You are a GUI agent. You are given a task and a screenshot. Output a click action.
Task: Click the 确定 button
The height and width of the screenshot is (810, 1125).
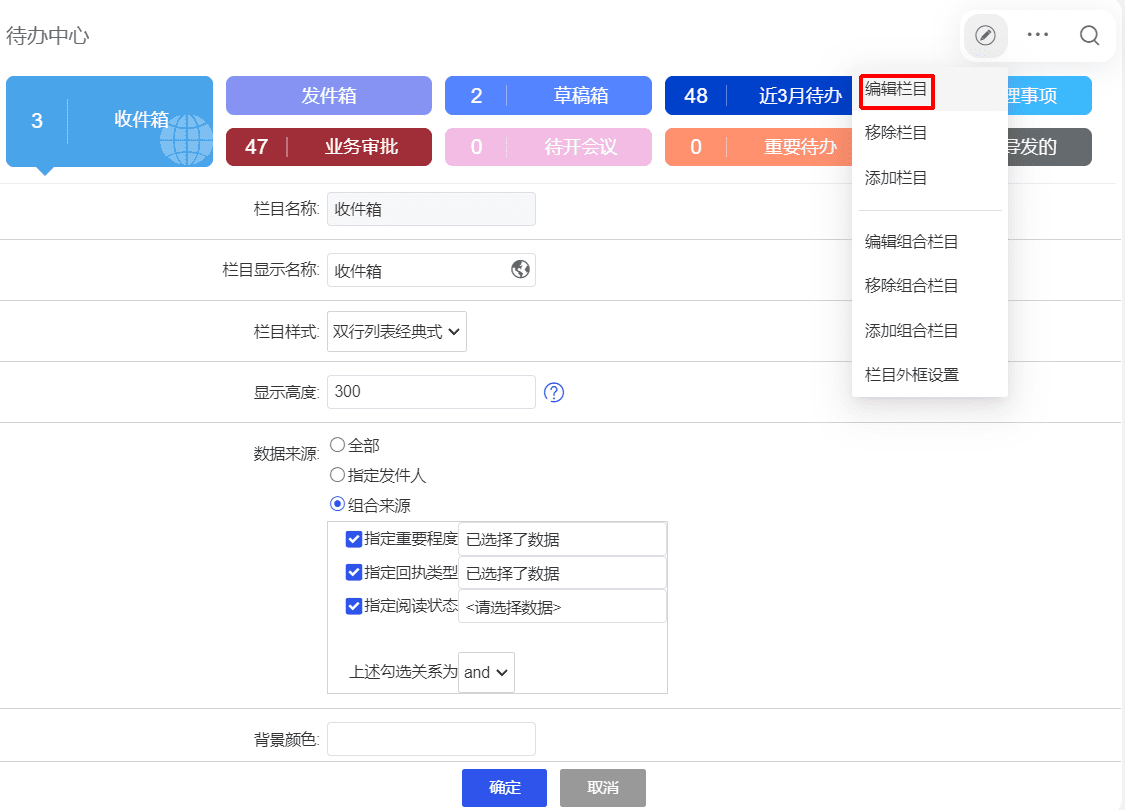[x=504, y=788]
